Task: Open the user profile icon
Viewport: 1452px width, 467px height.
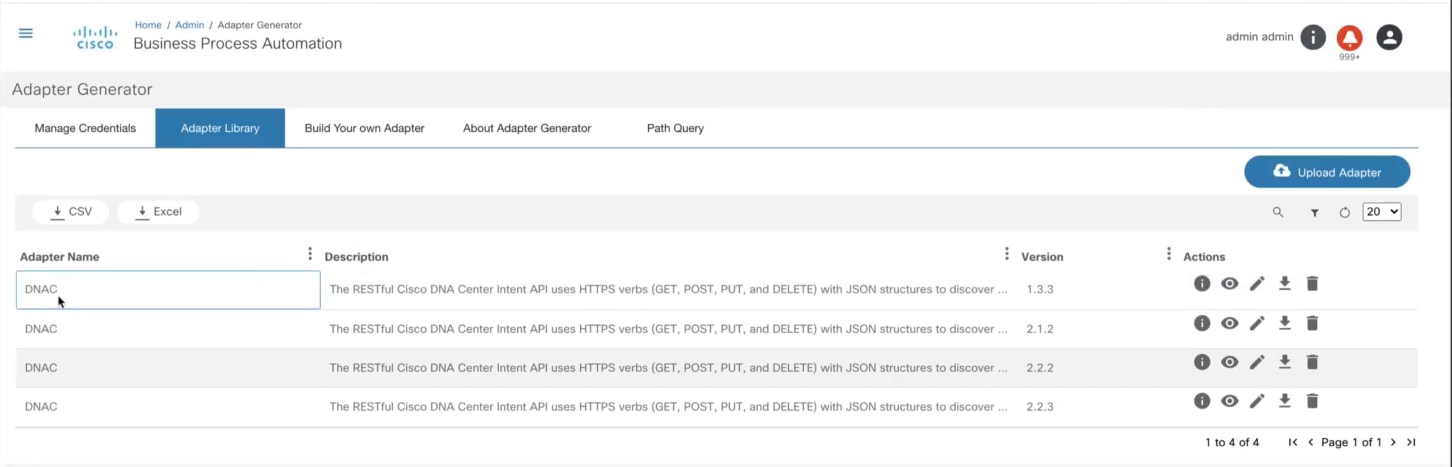Action: 1389,37
